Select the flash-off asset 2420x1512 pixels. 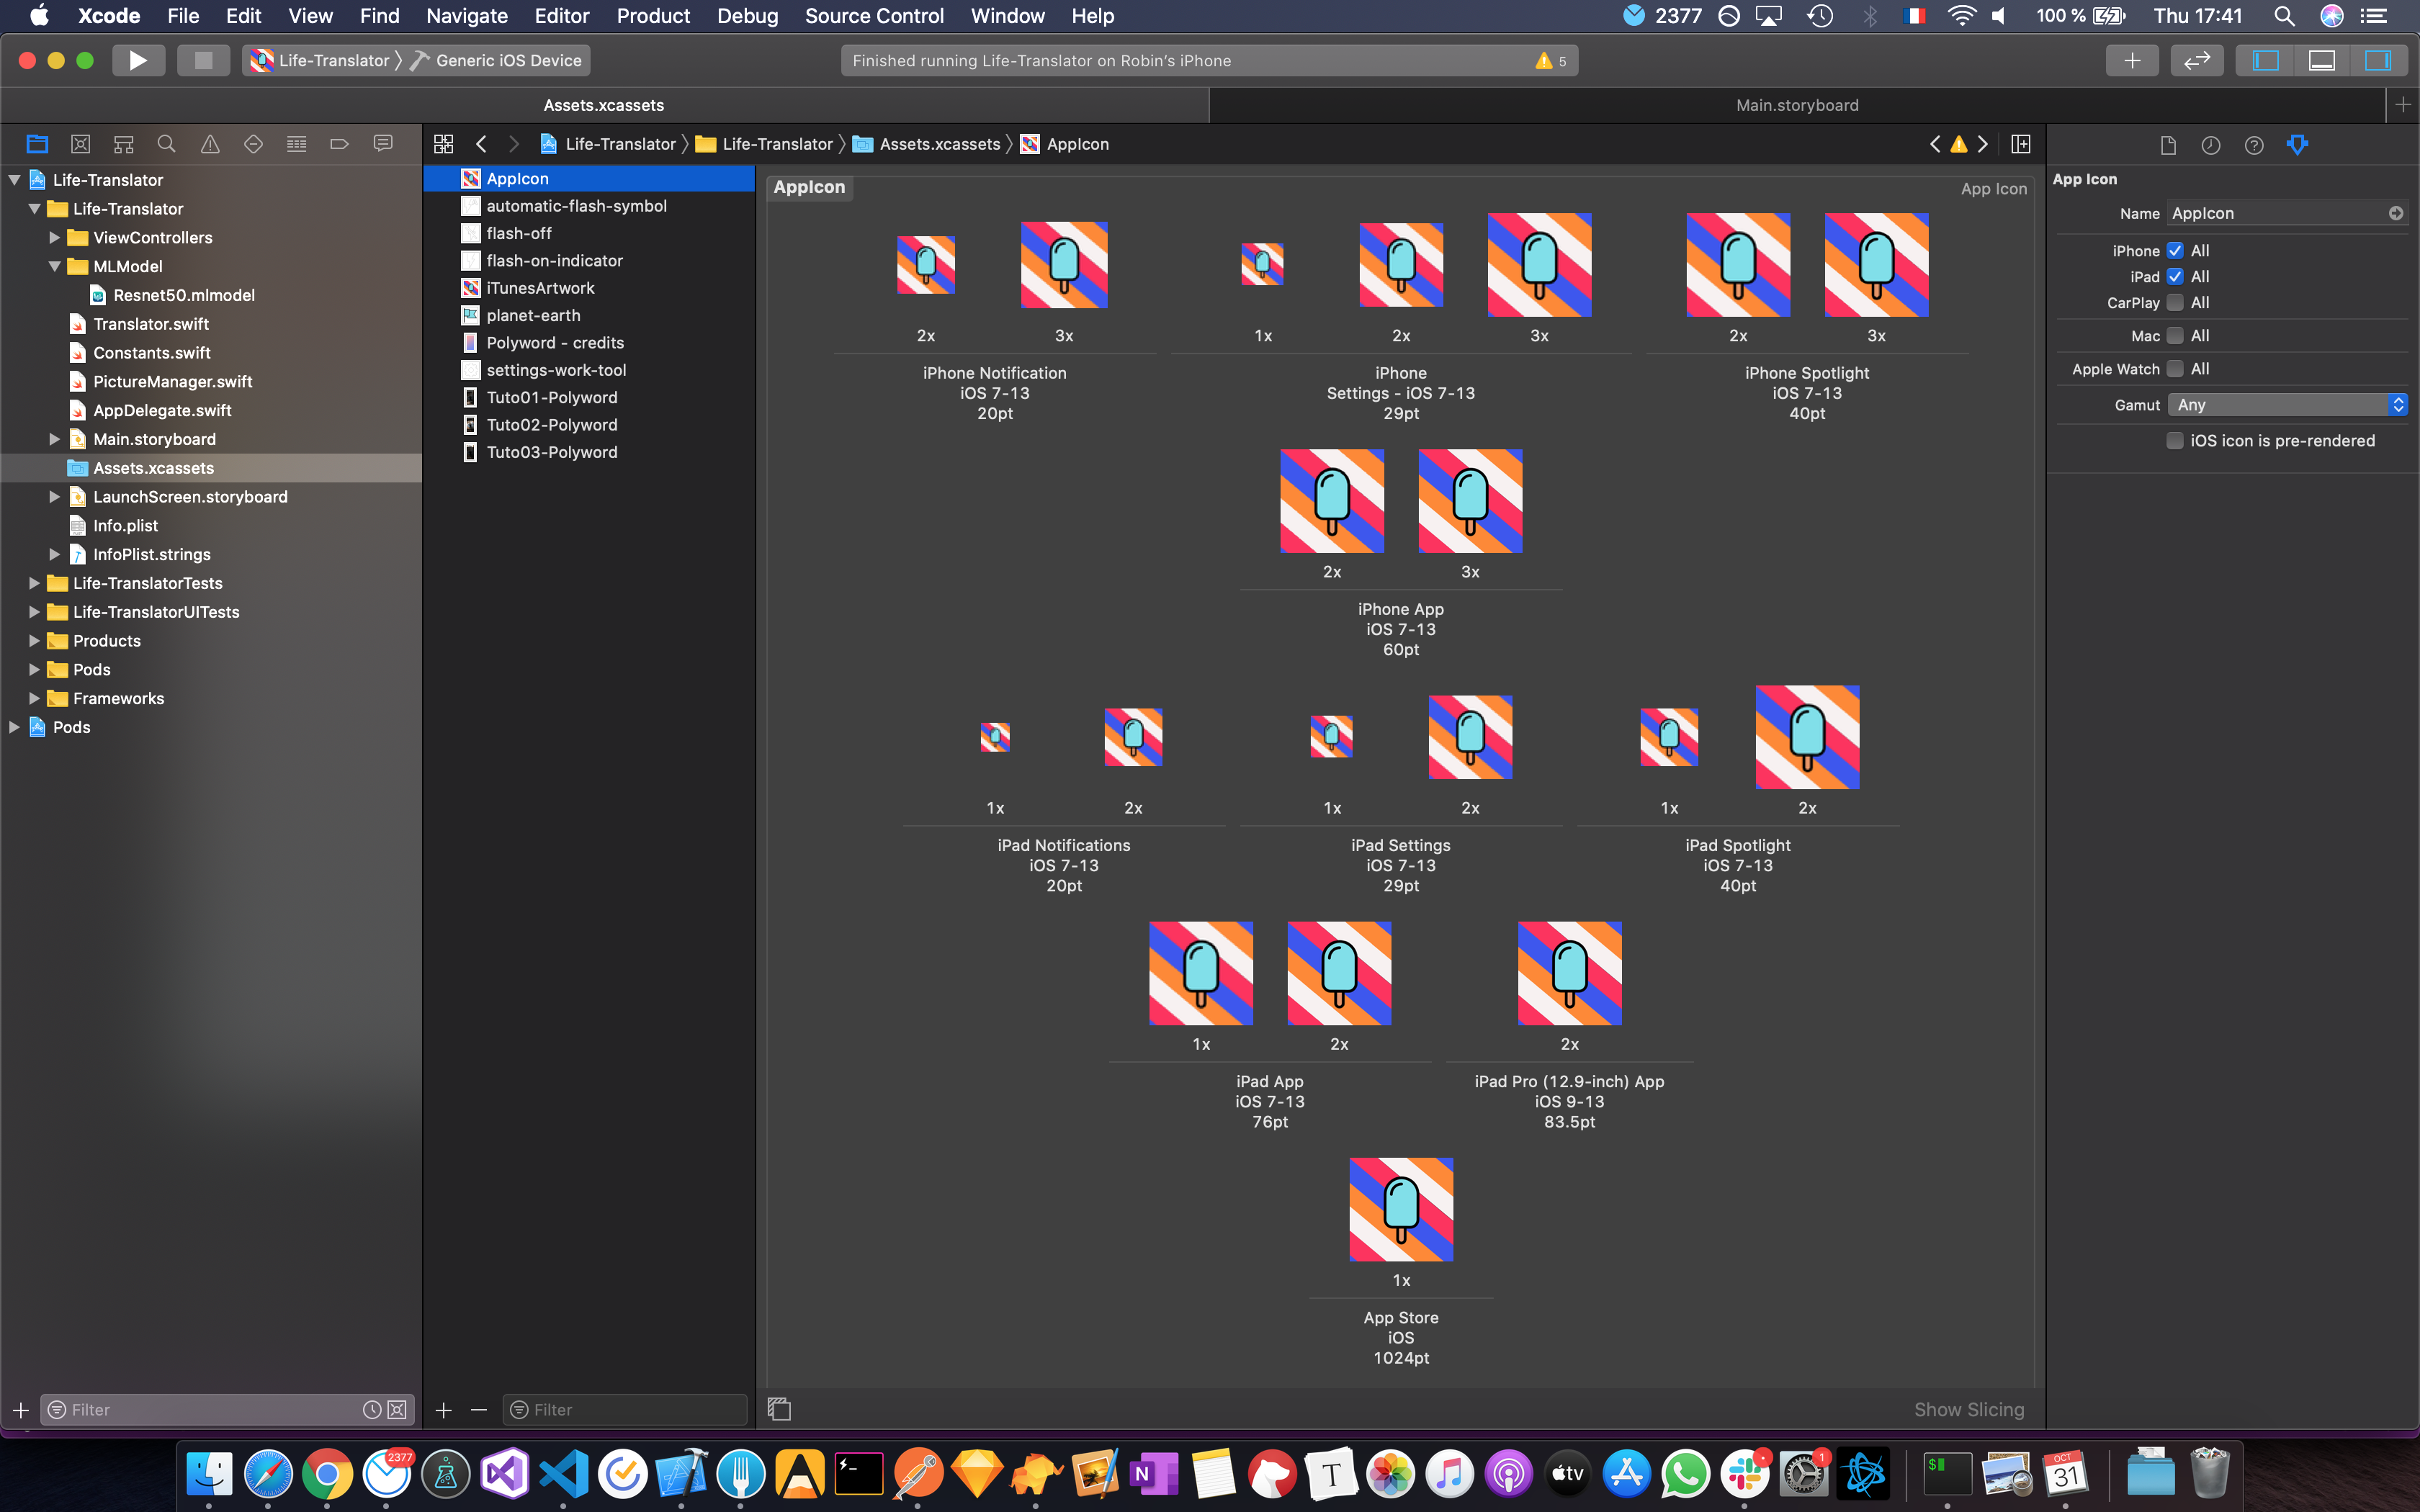tap(519, 233)
